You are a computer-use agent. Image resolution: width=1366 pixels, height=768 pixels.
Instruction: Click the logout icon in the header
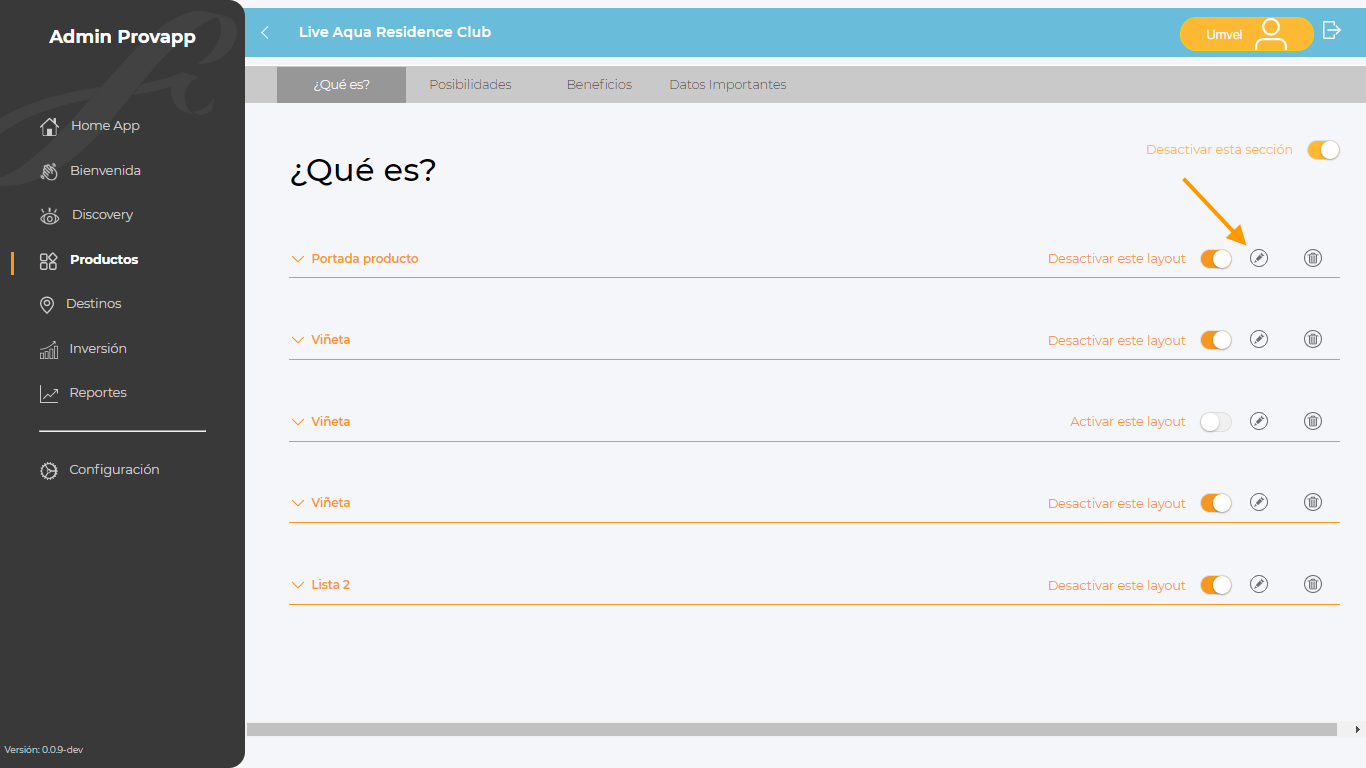tap(1331, 30)
